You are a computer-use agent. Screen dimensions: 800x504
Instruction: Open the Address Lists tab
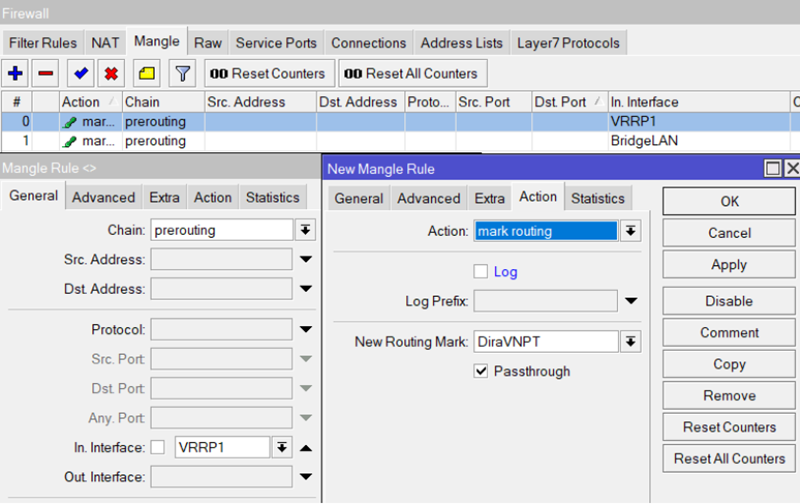pyautogui.click(x=461, y=43)
